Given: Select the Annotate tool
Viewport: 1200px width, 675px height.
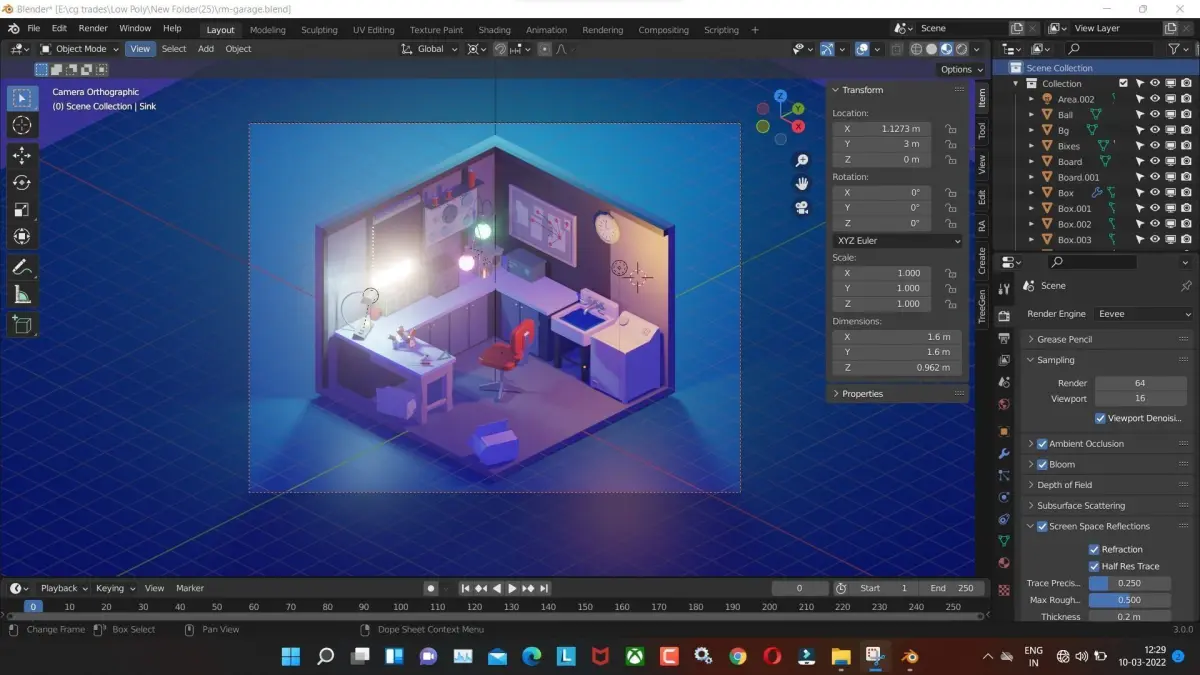Looking at the screenshot, I should pos(22,267).
